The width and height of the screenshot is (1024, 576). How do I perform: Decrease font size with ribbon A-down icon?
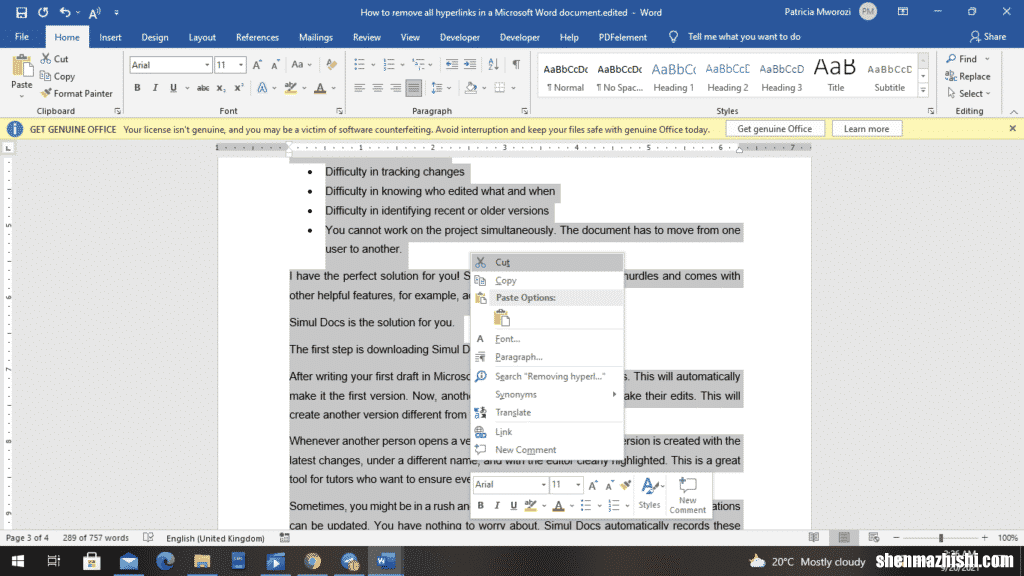[x=275, y=65]
